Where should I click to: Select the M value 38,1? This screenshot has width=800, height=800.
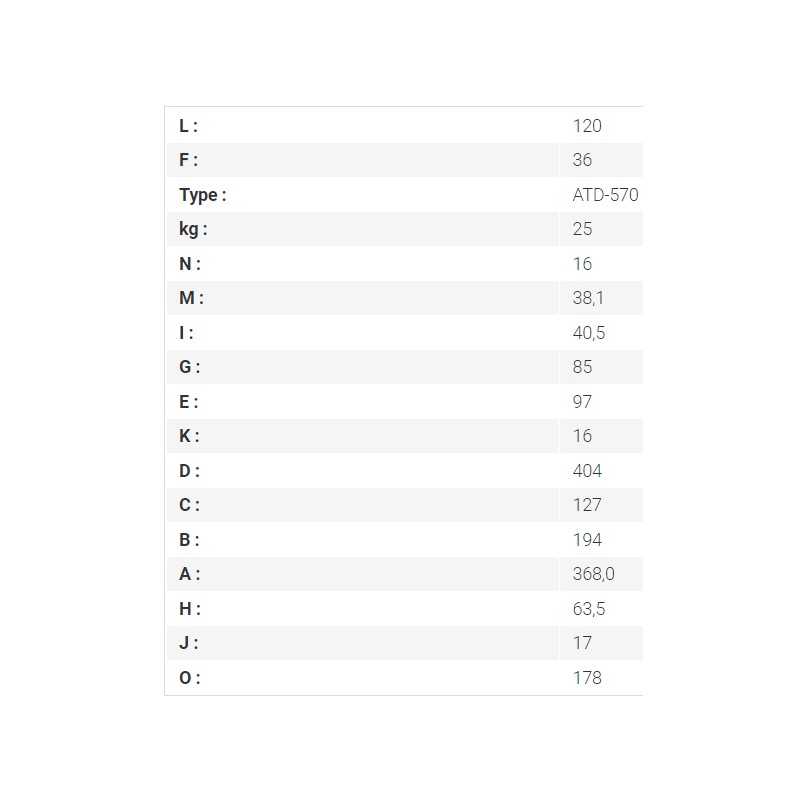tap(588, 297)
